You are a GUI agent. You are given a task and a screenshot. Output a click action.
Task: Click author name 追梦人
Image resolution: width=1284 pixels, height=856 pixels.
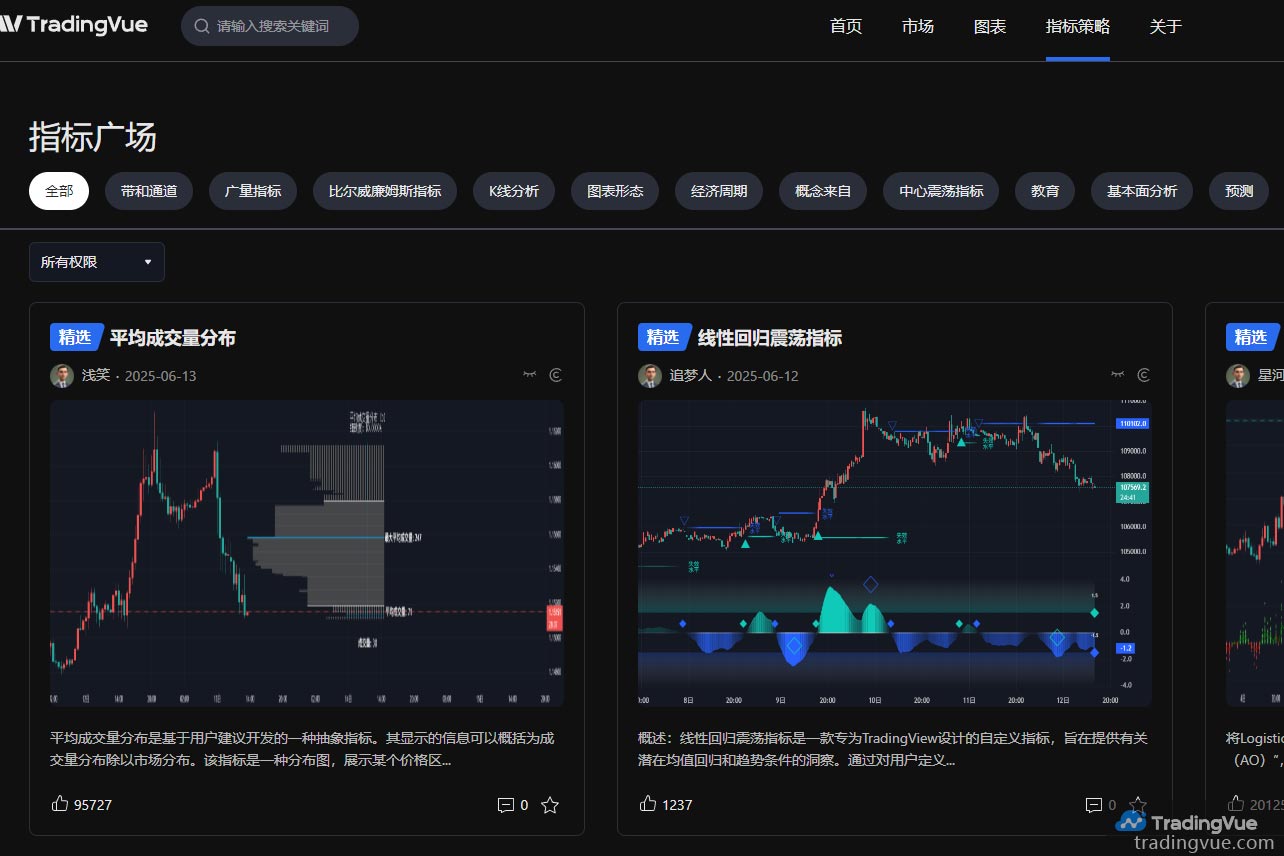click(x=691, y=376)
